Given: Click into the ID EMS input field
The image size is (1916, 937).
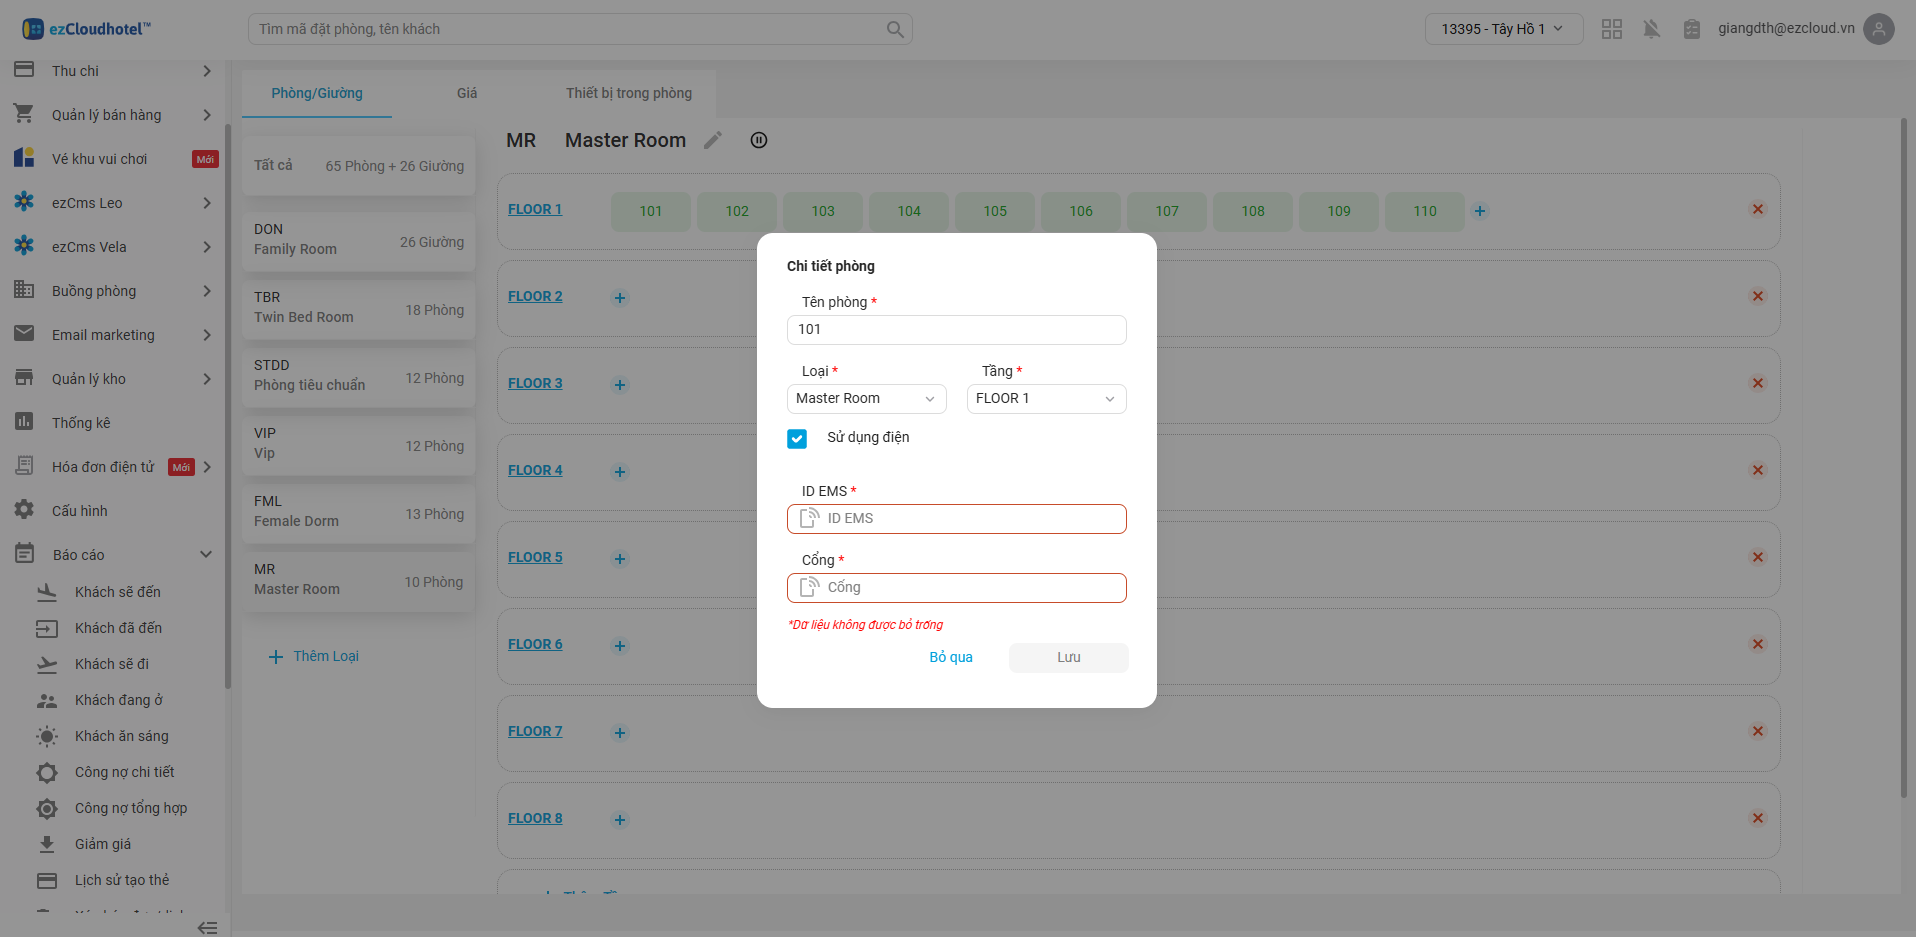Looking at the screenshot, I should point(970,519).
